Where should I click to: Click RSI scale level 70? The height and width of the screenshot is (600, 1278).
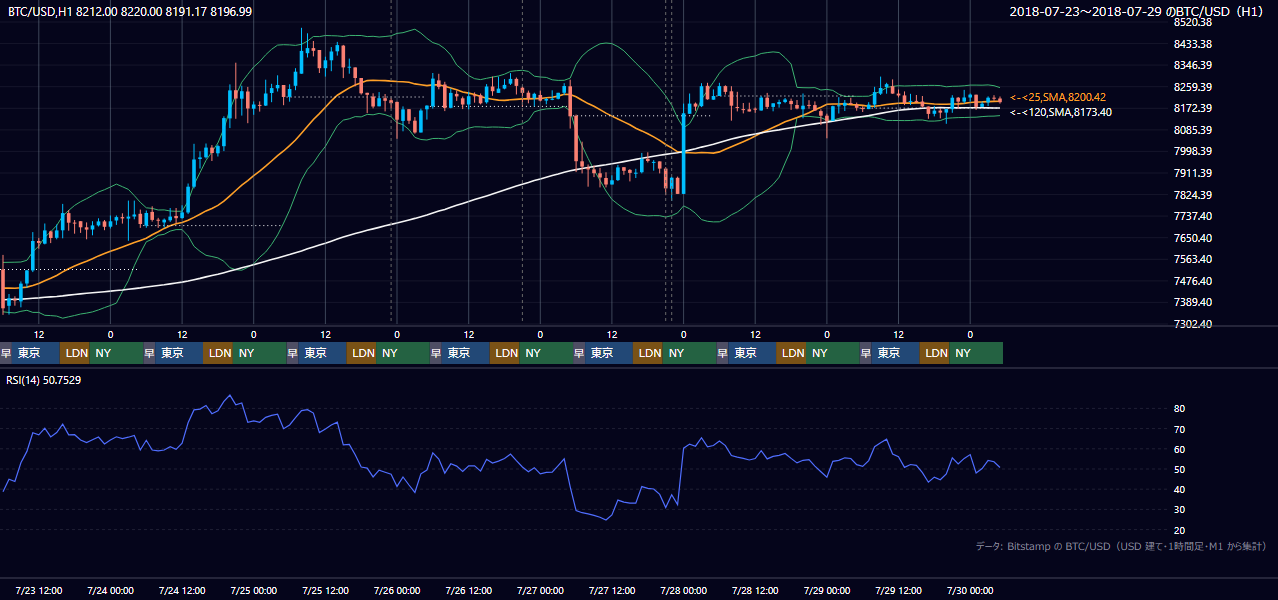click(1180, 429)
